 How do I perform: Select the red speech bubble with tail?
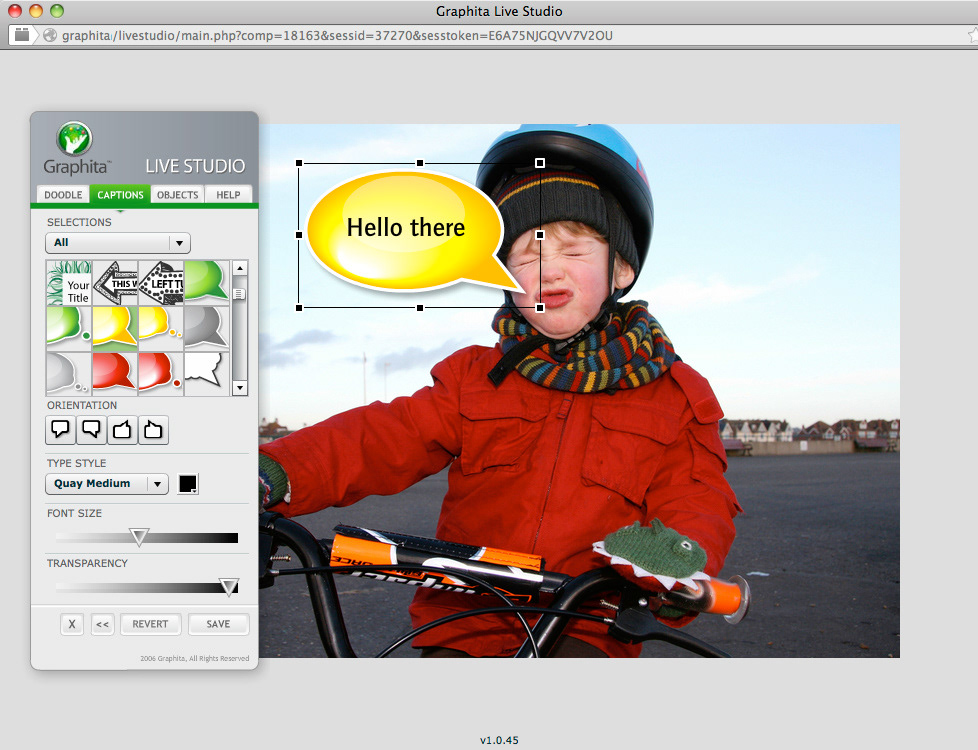click(115, 374)
